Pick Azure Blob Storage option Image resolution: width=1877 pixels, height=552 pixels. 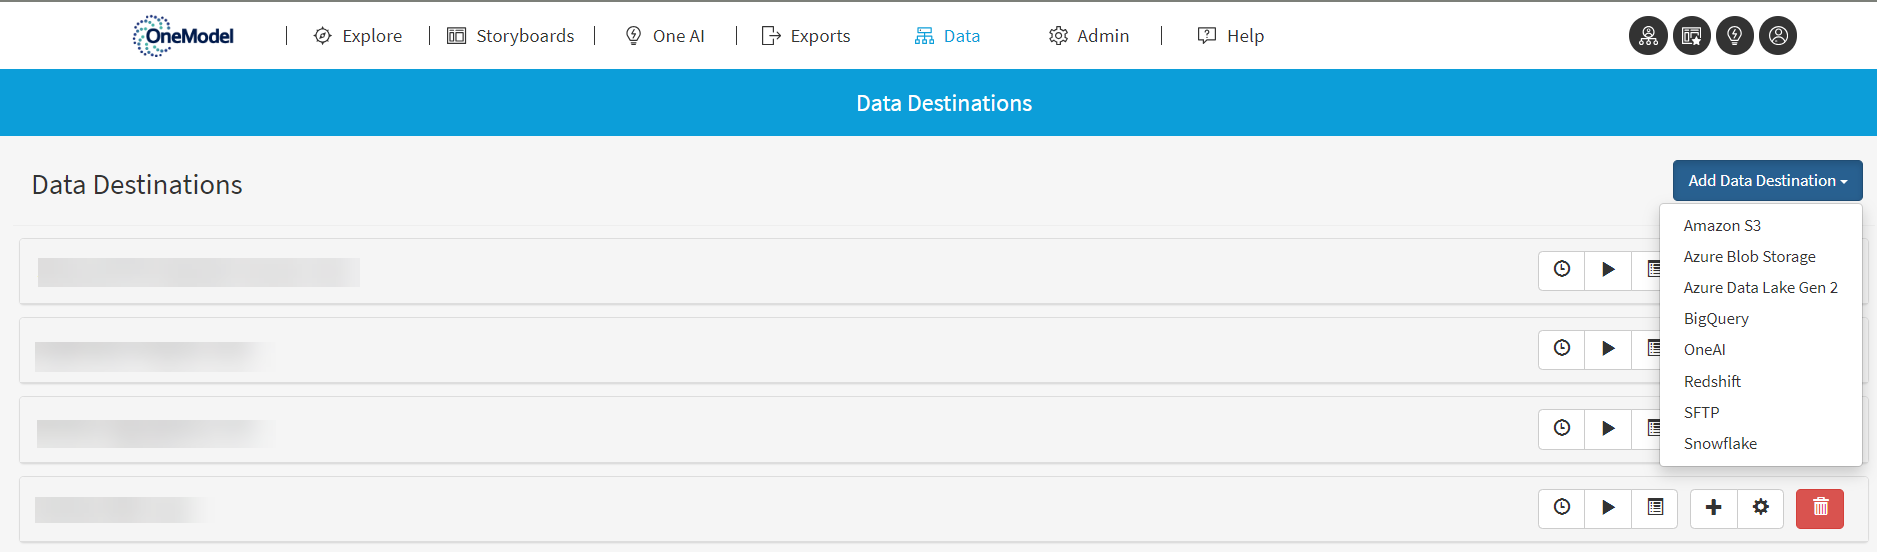(1748, 257)
